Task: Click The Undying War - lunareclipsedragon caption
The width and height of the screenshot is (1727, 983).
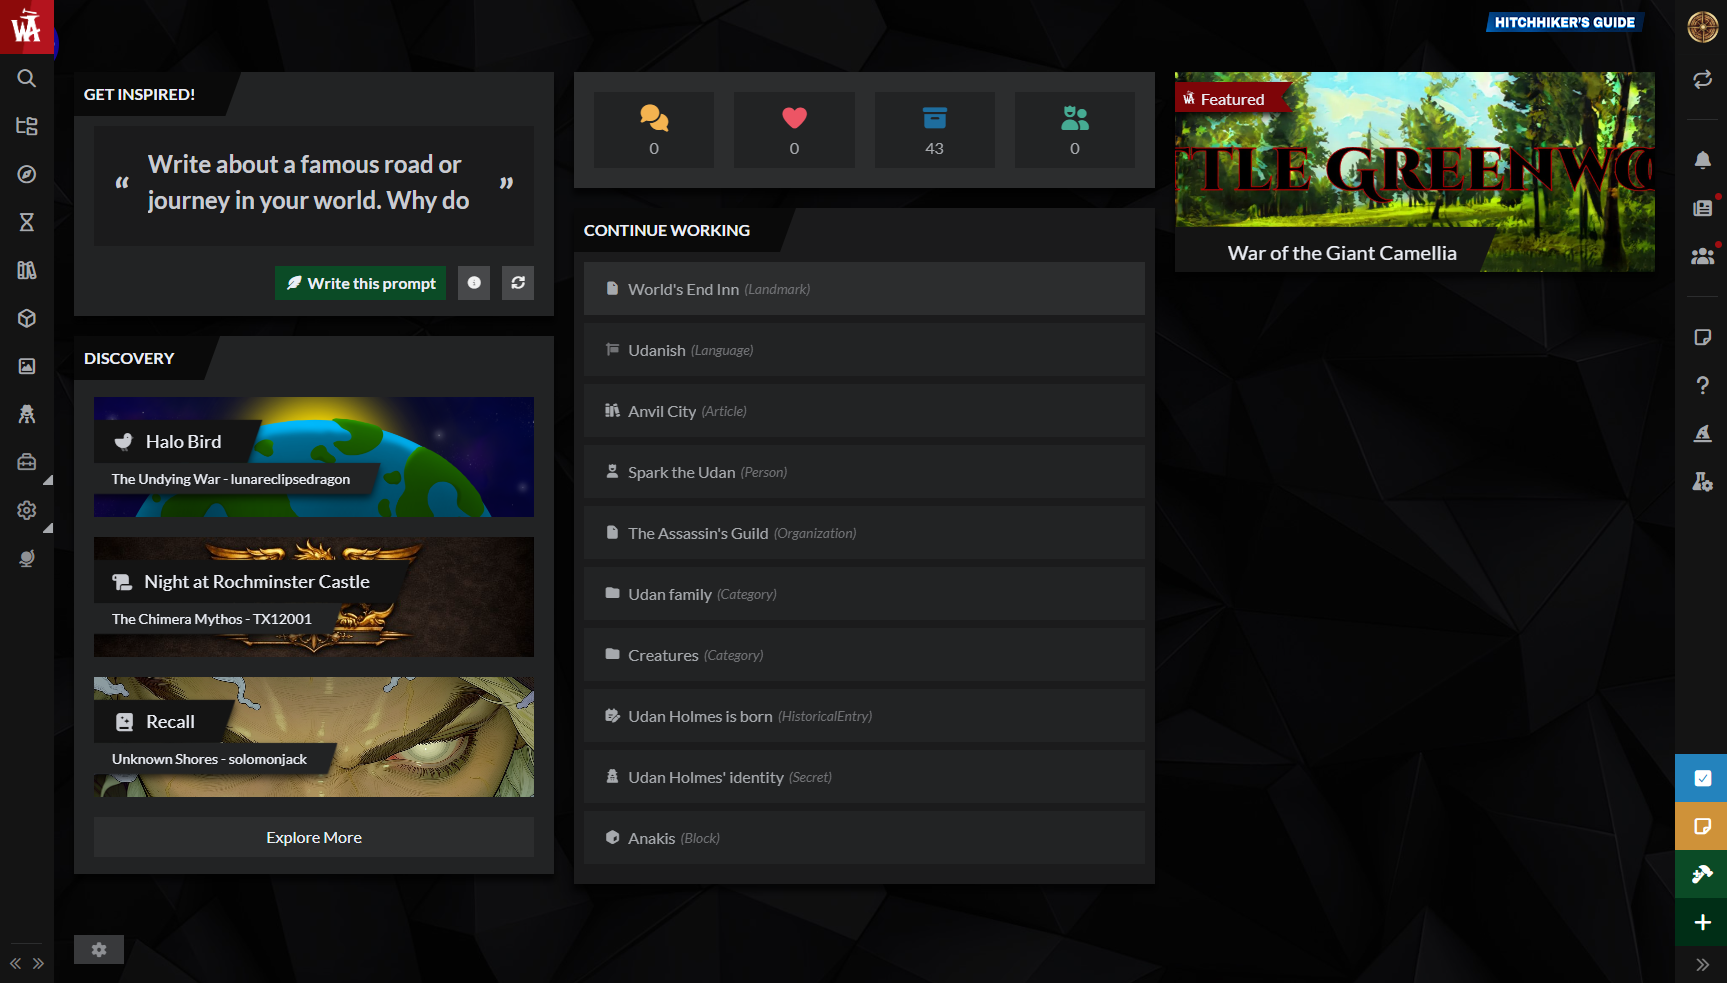Action: (231, 479)
